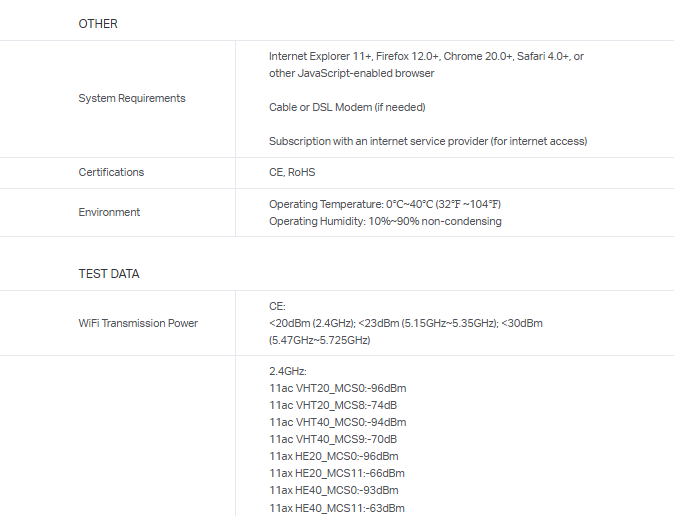Screen dimensions: 675x516
Task: Click the 11ax HE20_MCS0 sensitivity entry
Action: coord(333,456)
